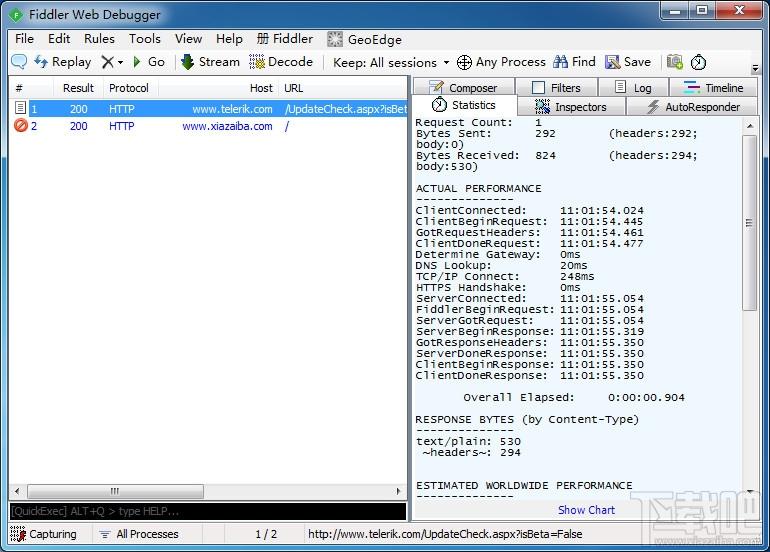Expand the Keep: All sessions dropdown
This screenshot has width=770, height=552.
pyautogui.click(x=391, y=62)
